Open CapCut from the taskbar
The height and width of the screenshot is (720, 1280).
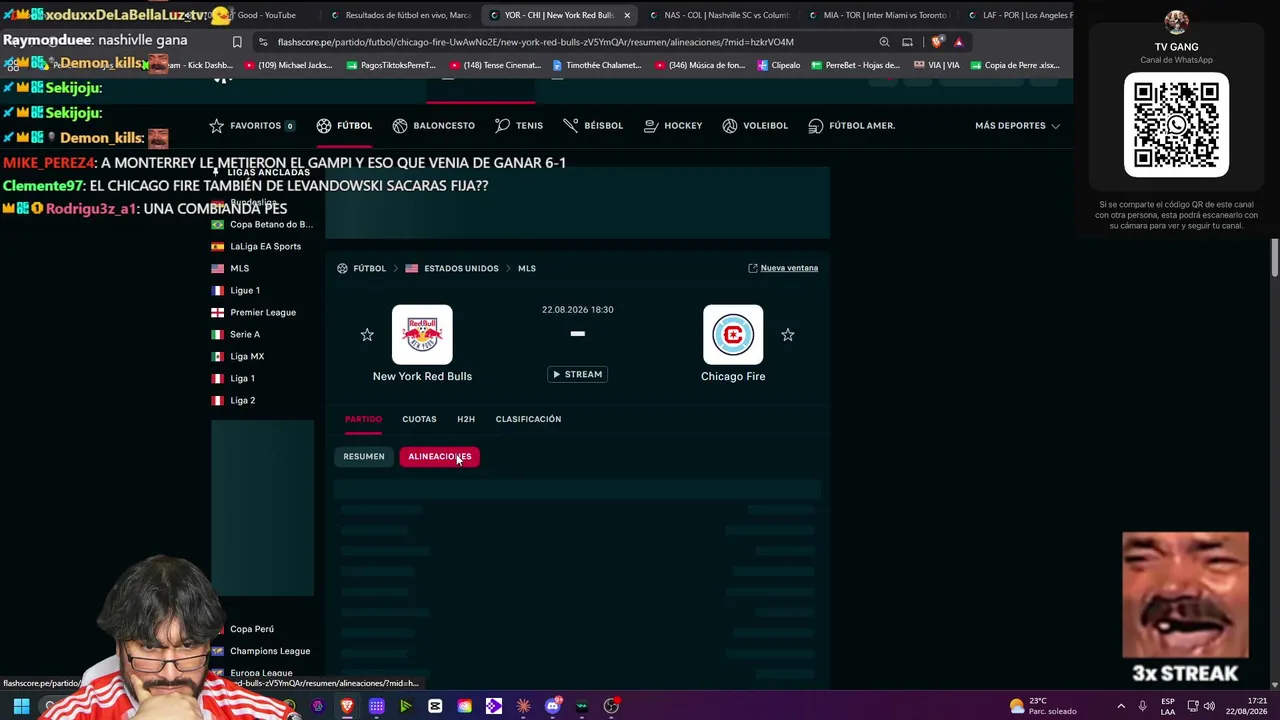click(435, 706)
